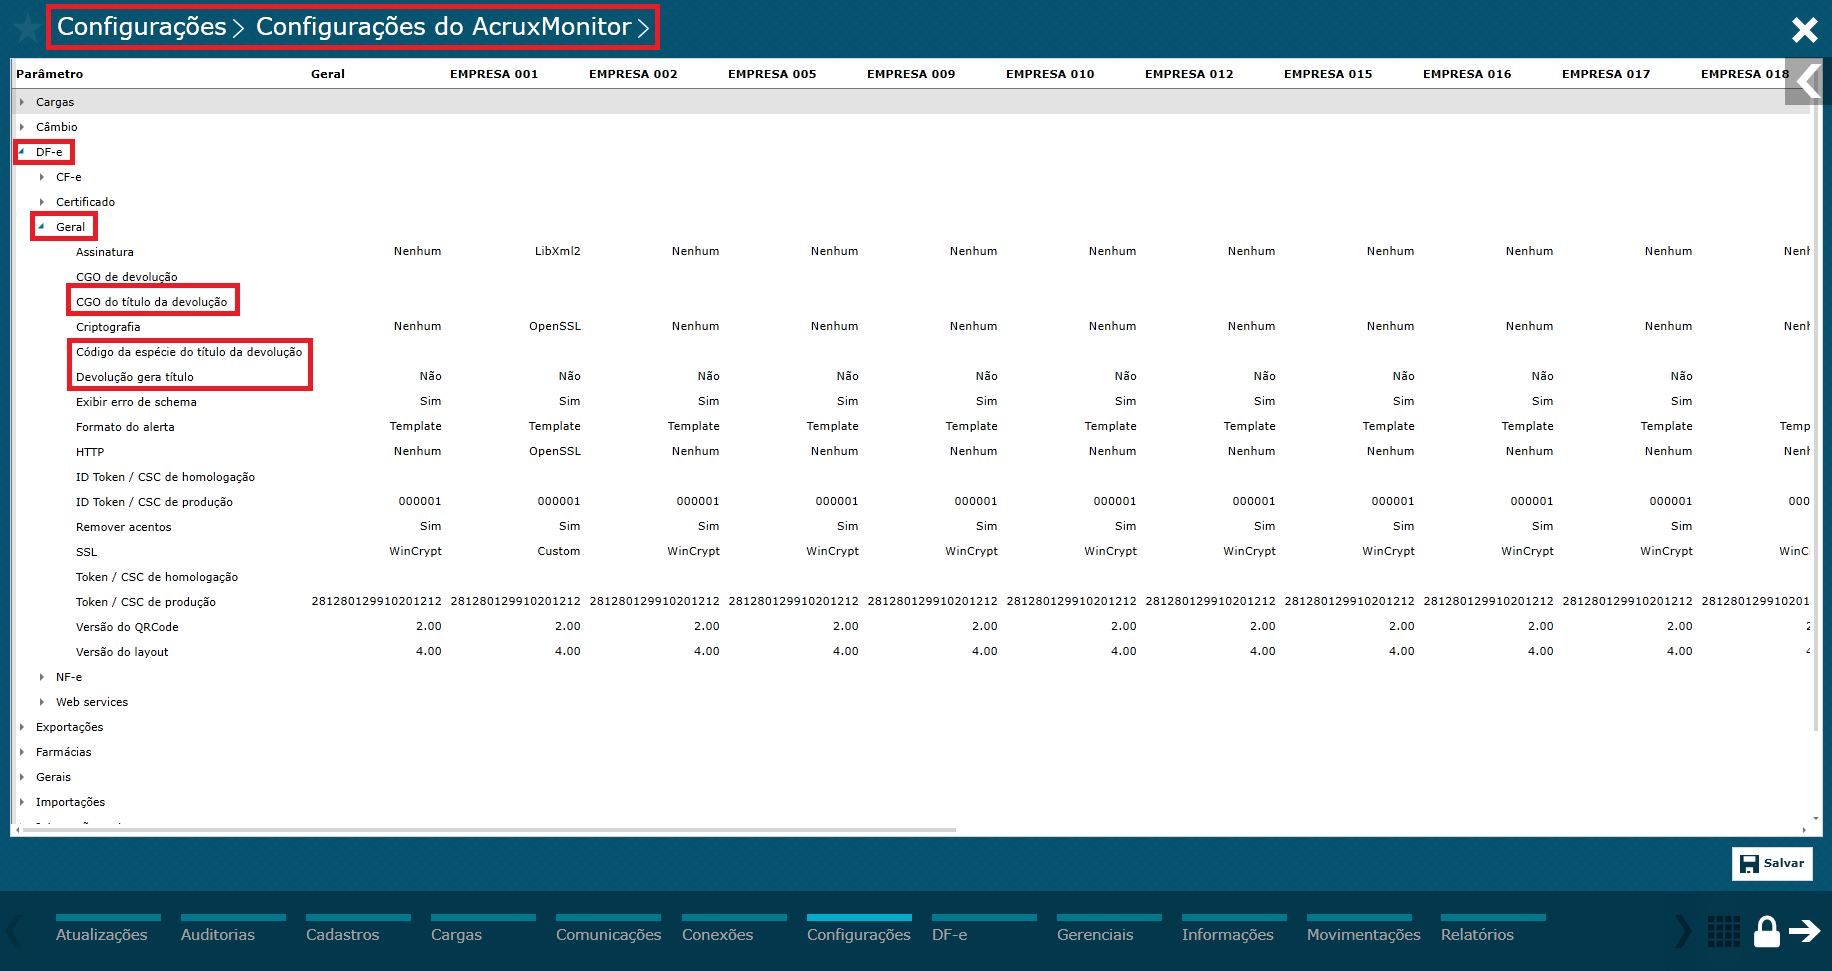Select the Criptografia parameter row

pos(108,327)
